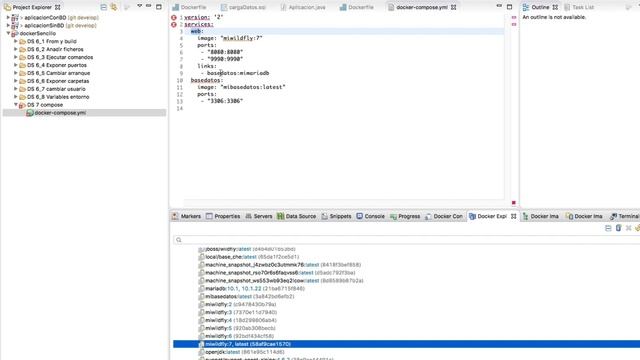Select DS 6_6 Exponer carpetas folder
640x360 pixels.
pos(58,81)
